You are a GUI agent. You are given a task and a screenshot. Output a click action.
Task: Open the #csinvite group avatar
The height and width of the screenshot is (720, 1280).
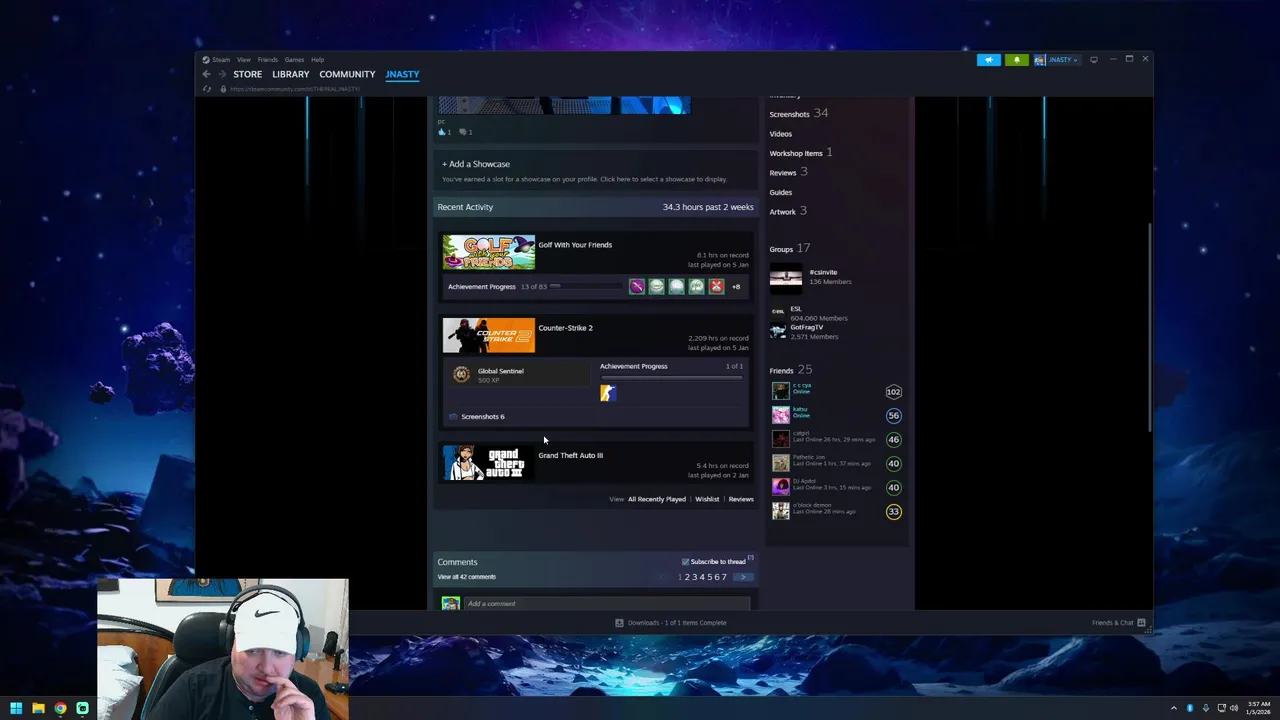pos(786,277)
